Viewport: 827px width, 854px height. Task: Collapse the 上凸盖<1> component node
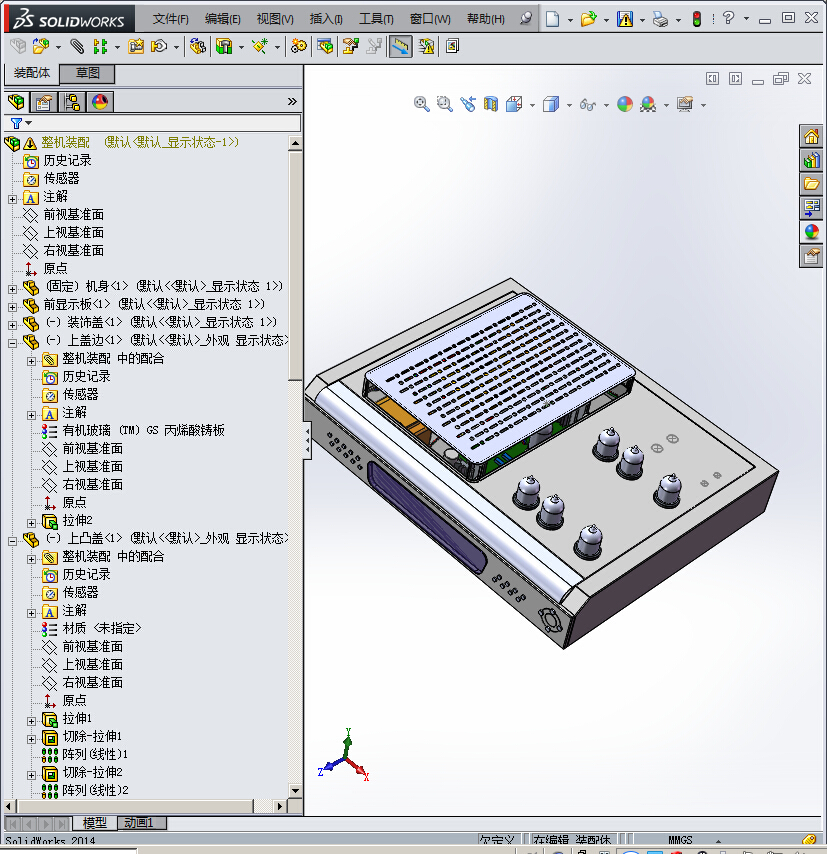pos(13,541)
